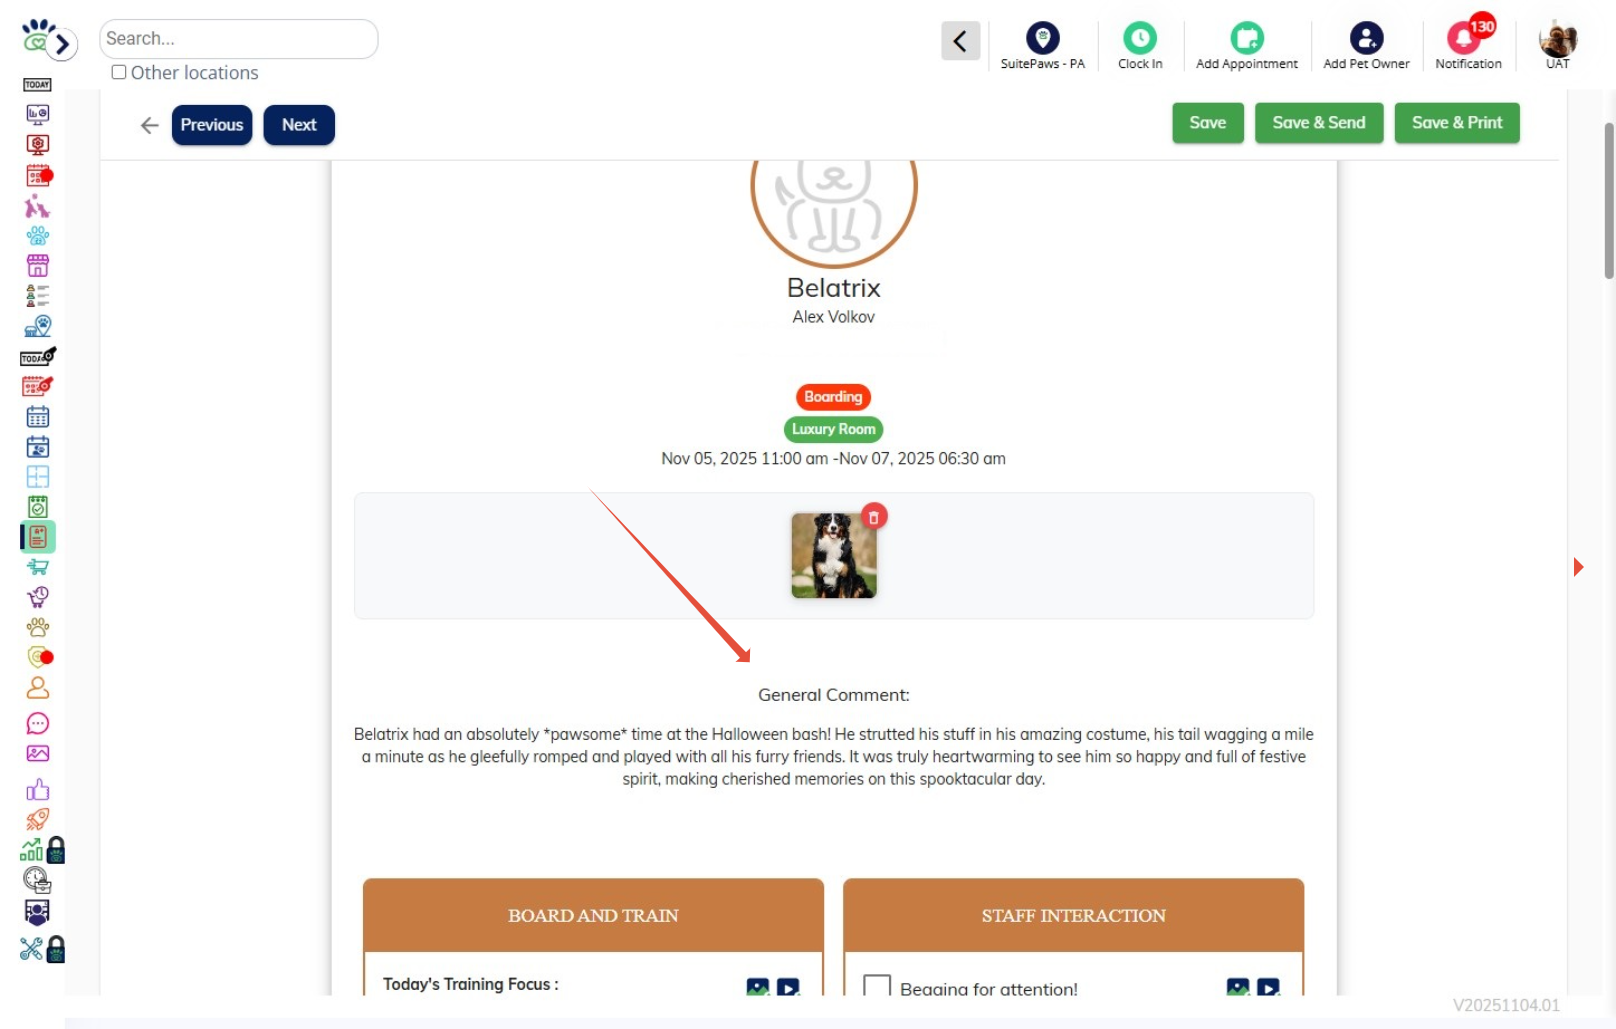
Task: Open the thumbs-up sidebar icon
Action: click(38, 790)
